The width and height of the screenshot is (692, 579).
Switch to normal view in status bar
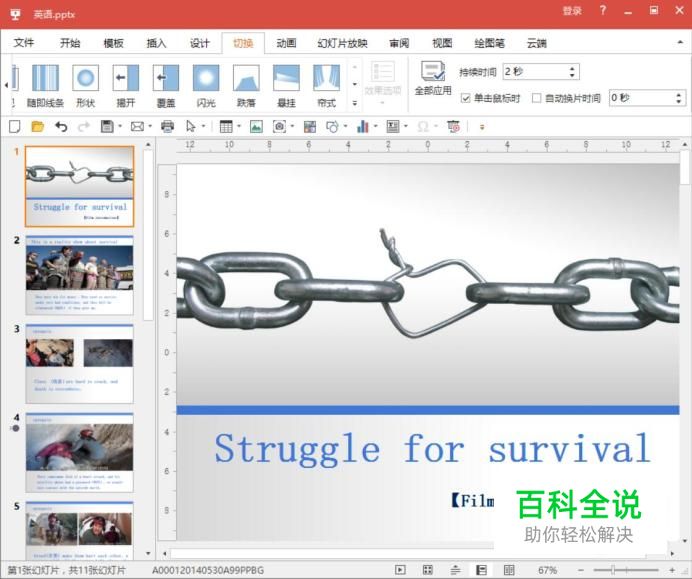click(481, 570)
